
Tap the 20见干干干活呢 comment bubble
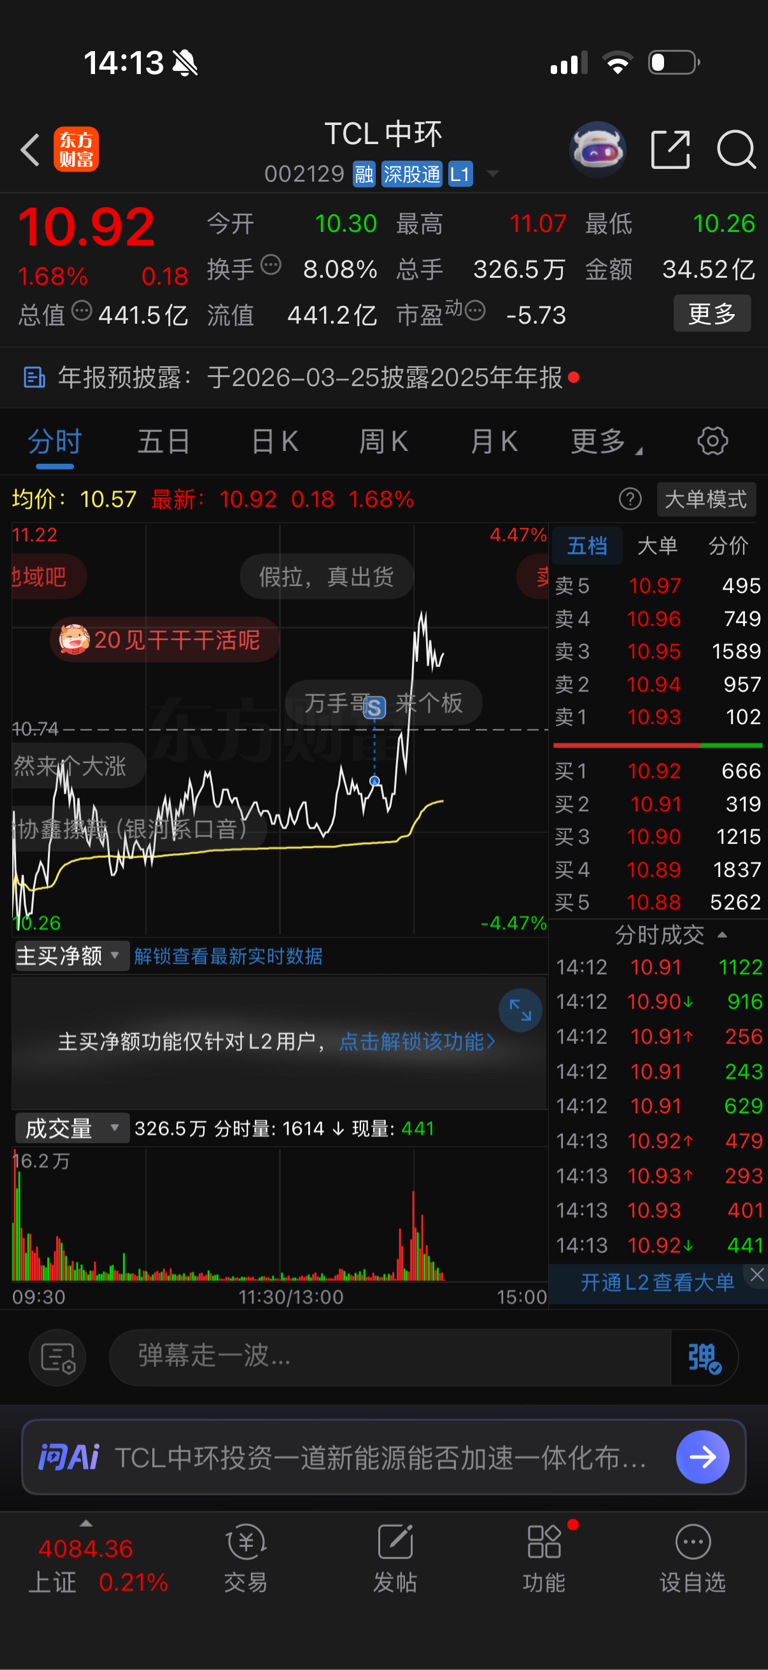tap(164, 640)
